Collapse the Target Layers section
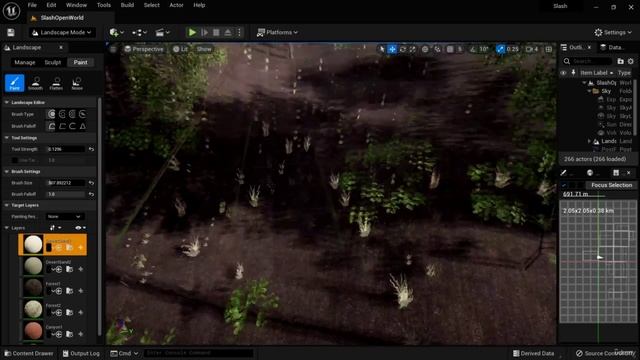This screenshot has height=360, width=640. 7,205
